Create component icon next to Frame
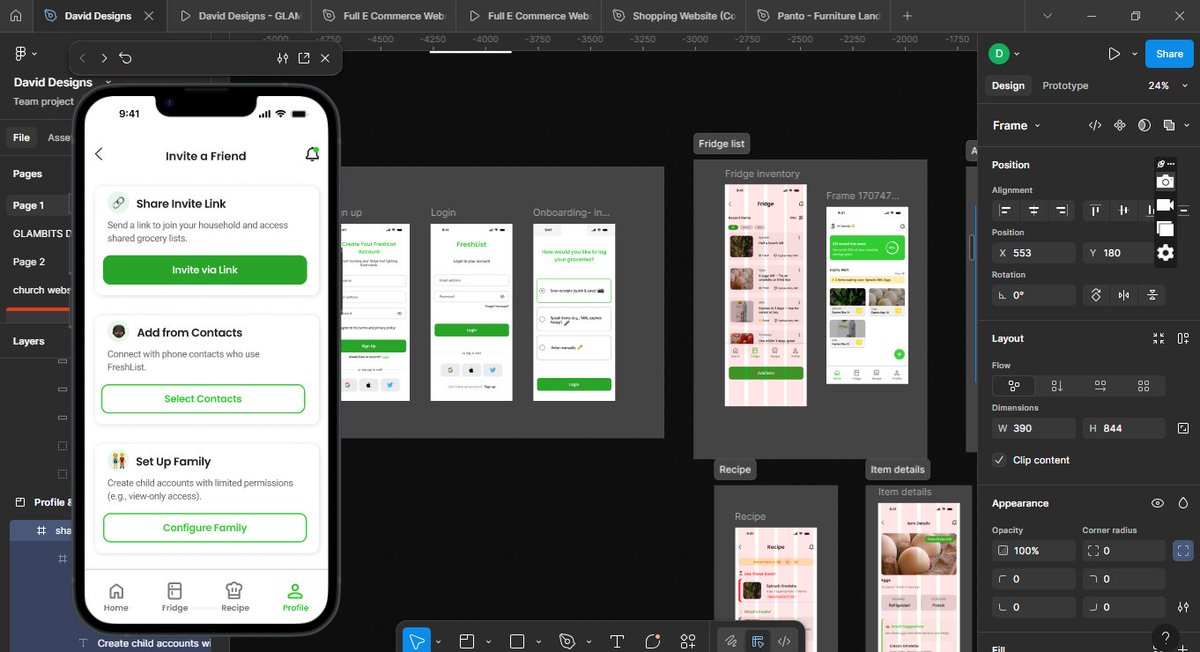The width and height of the screenshot is (1200, 652). [1119, 125]
